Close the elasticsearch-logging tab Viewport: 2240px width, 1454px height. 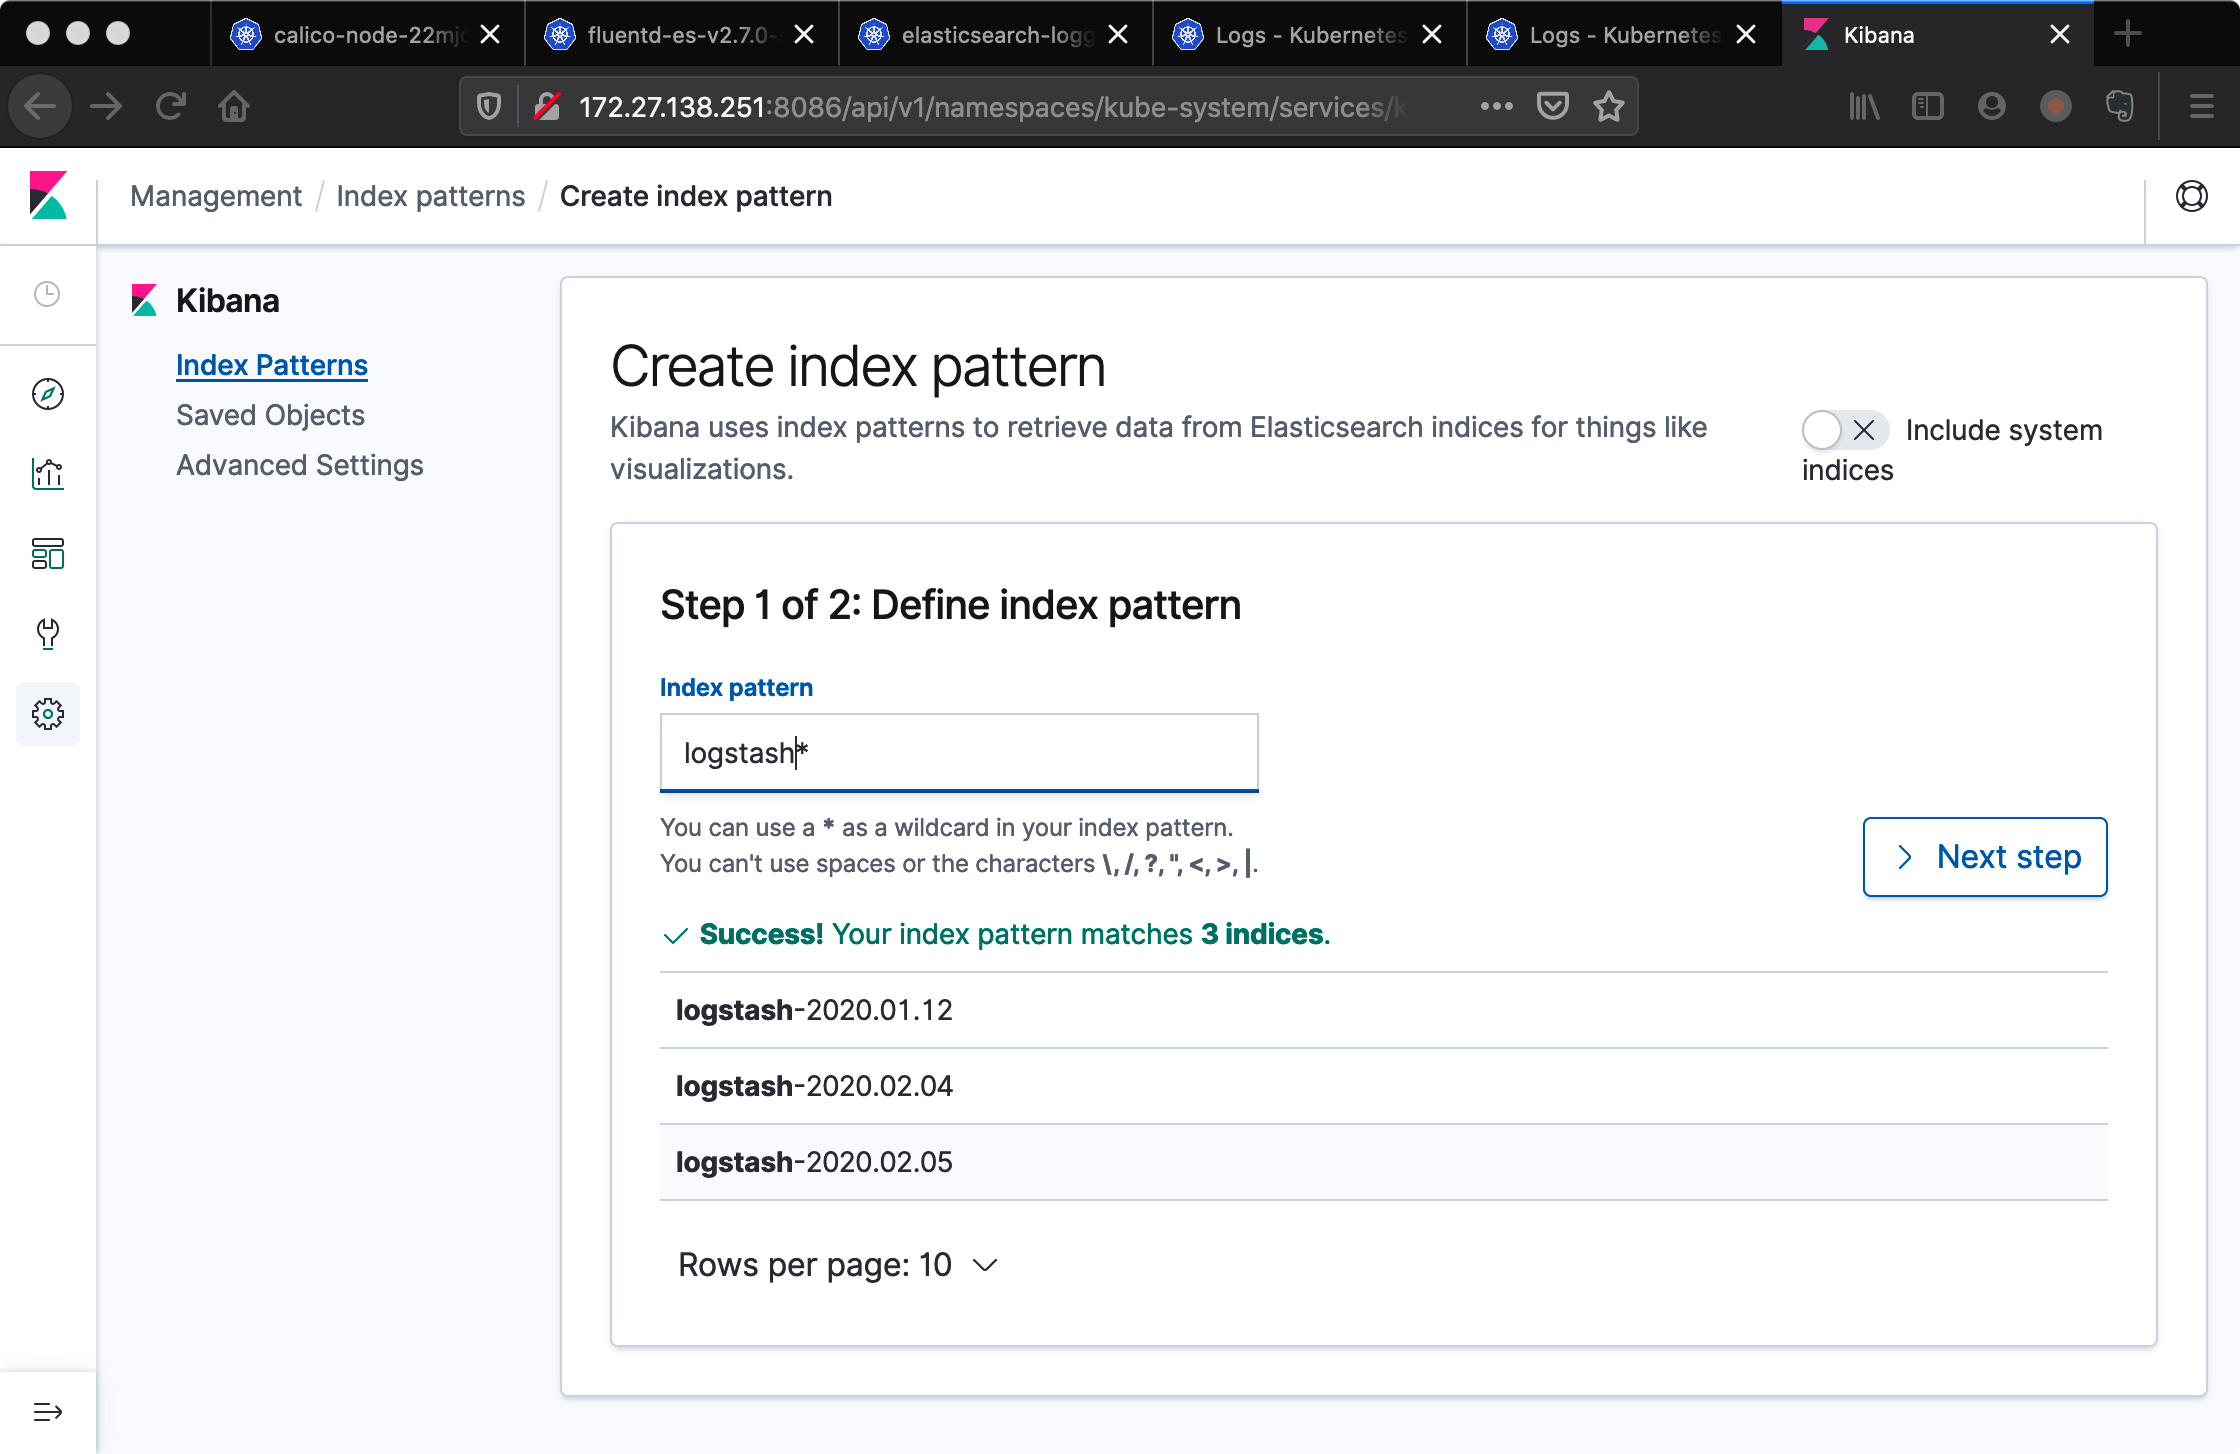[x=1118, y=34]
